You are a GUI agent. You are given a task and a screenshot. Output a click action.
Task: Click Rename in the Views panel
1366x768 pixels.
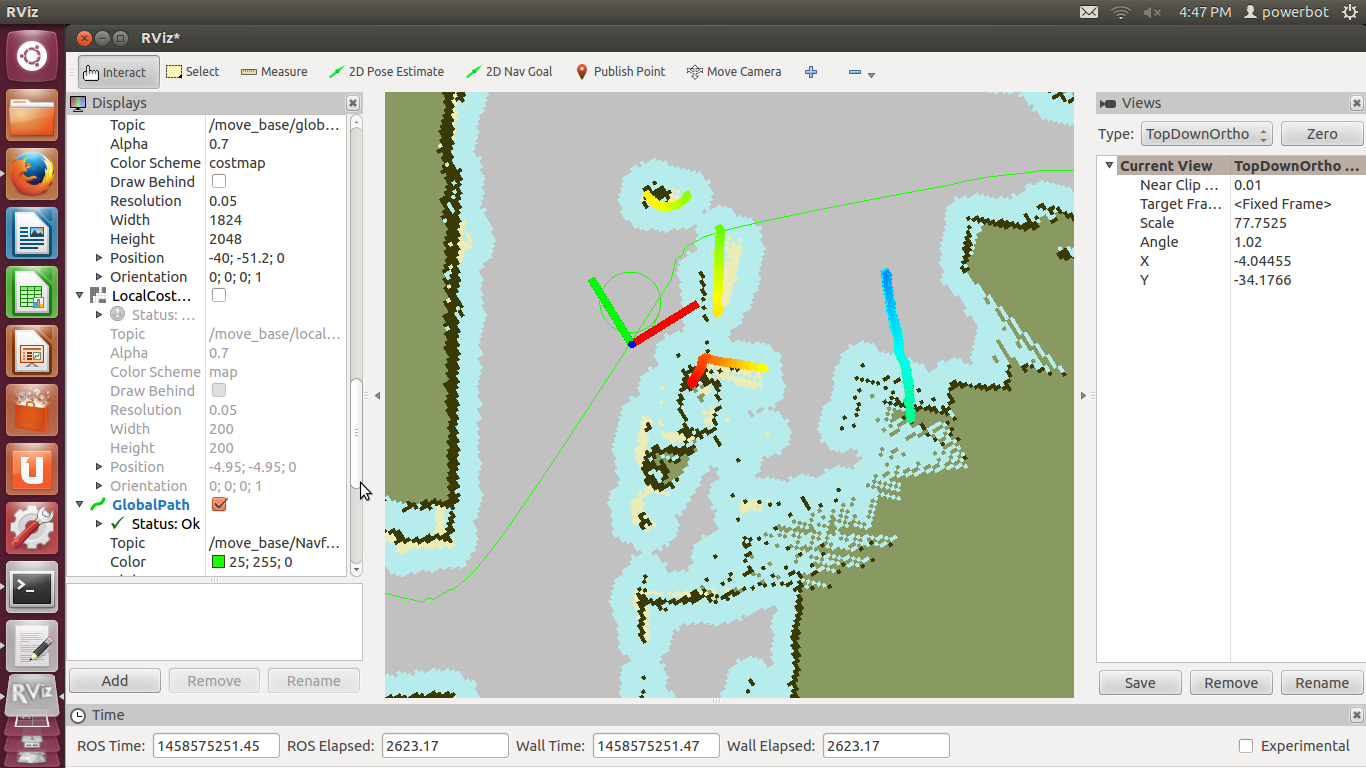(1322, 683)
